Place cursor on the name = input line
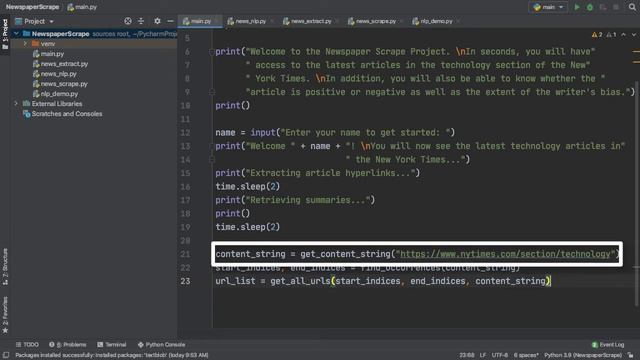The image size is (640, 360). tap(335, 133)
